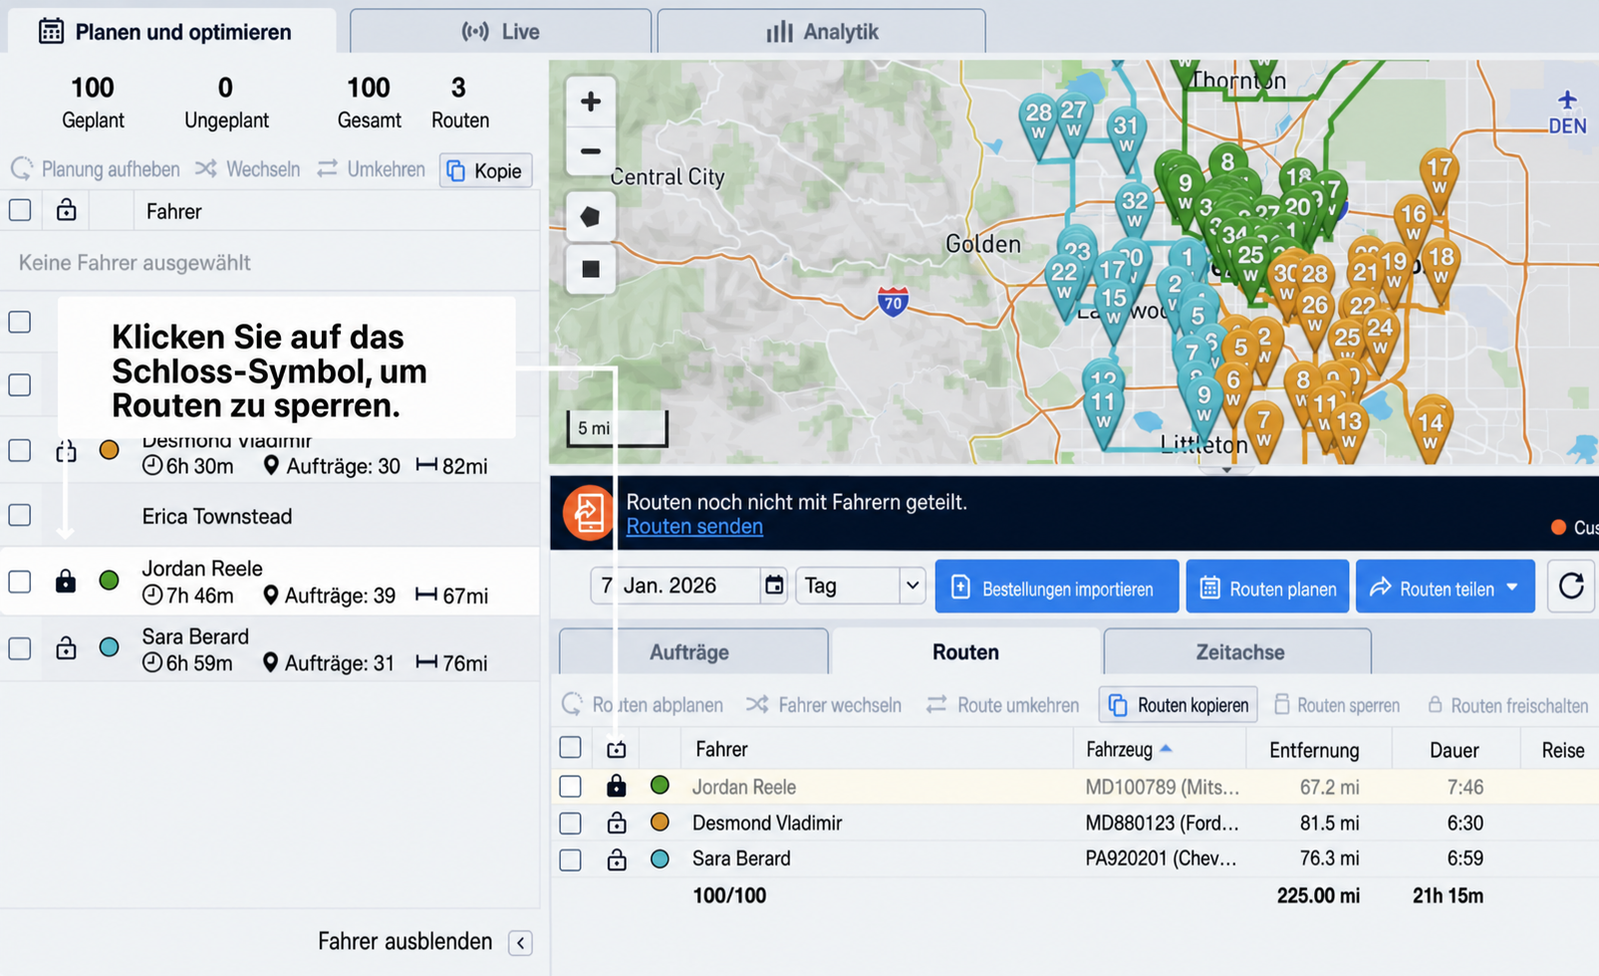Click map pin 14 on the map

(x=1431, y=428)
